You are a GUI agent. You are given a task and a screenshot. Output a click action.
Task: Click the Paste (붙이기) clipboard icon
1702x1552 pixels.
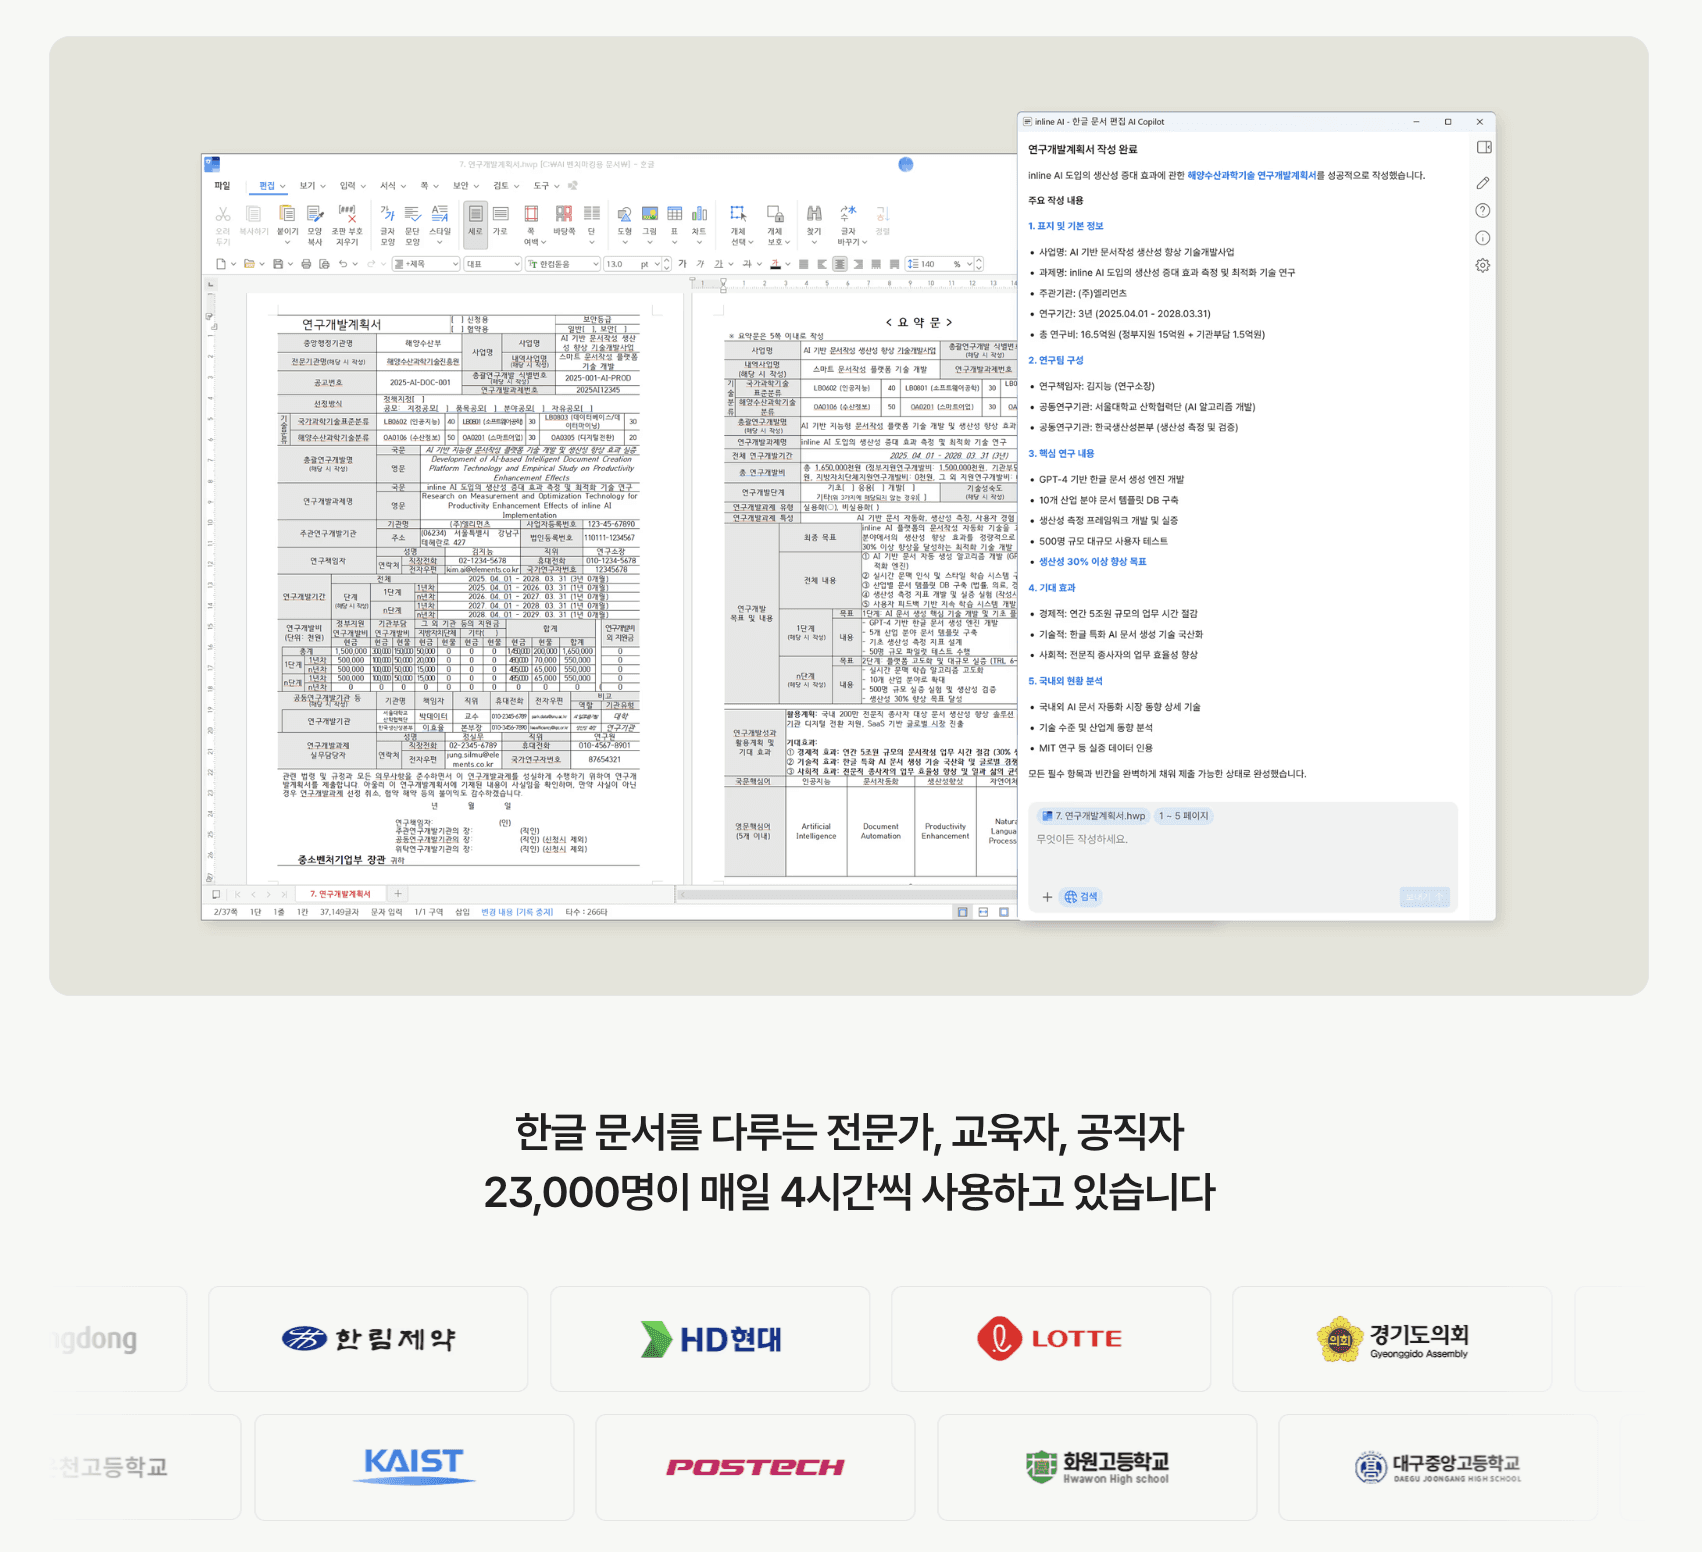click(x=287, y=214)
